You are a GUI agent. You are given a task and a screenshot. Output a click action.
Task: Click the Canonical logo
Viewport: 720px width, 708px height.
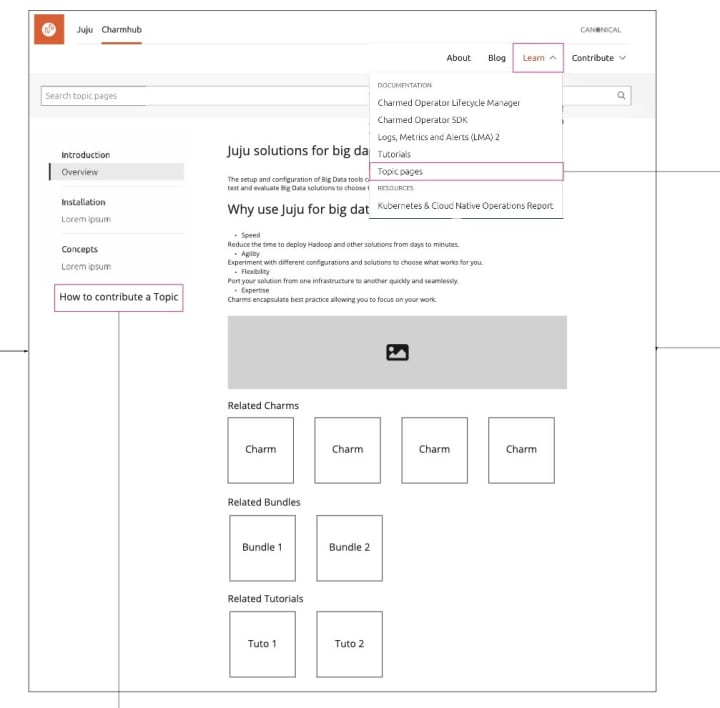(600, 30)
